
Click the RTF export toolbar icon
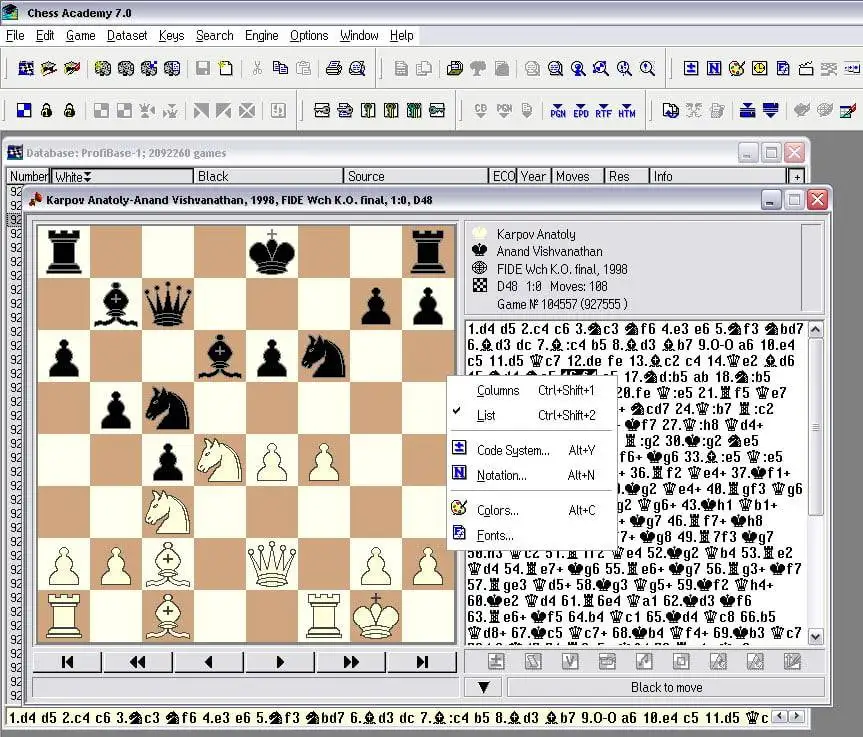pyautogui.click(x=603, y=110)
